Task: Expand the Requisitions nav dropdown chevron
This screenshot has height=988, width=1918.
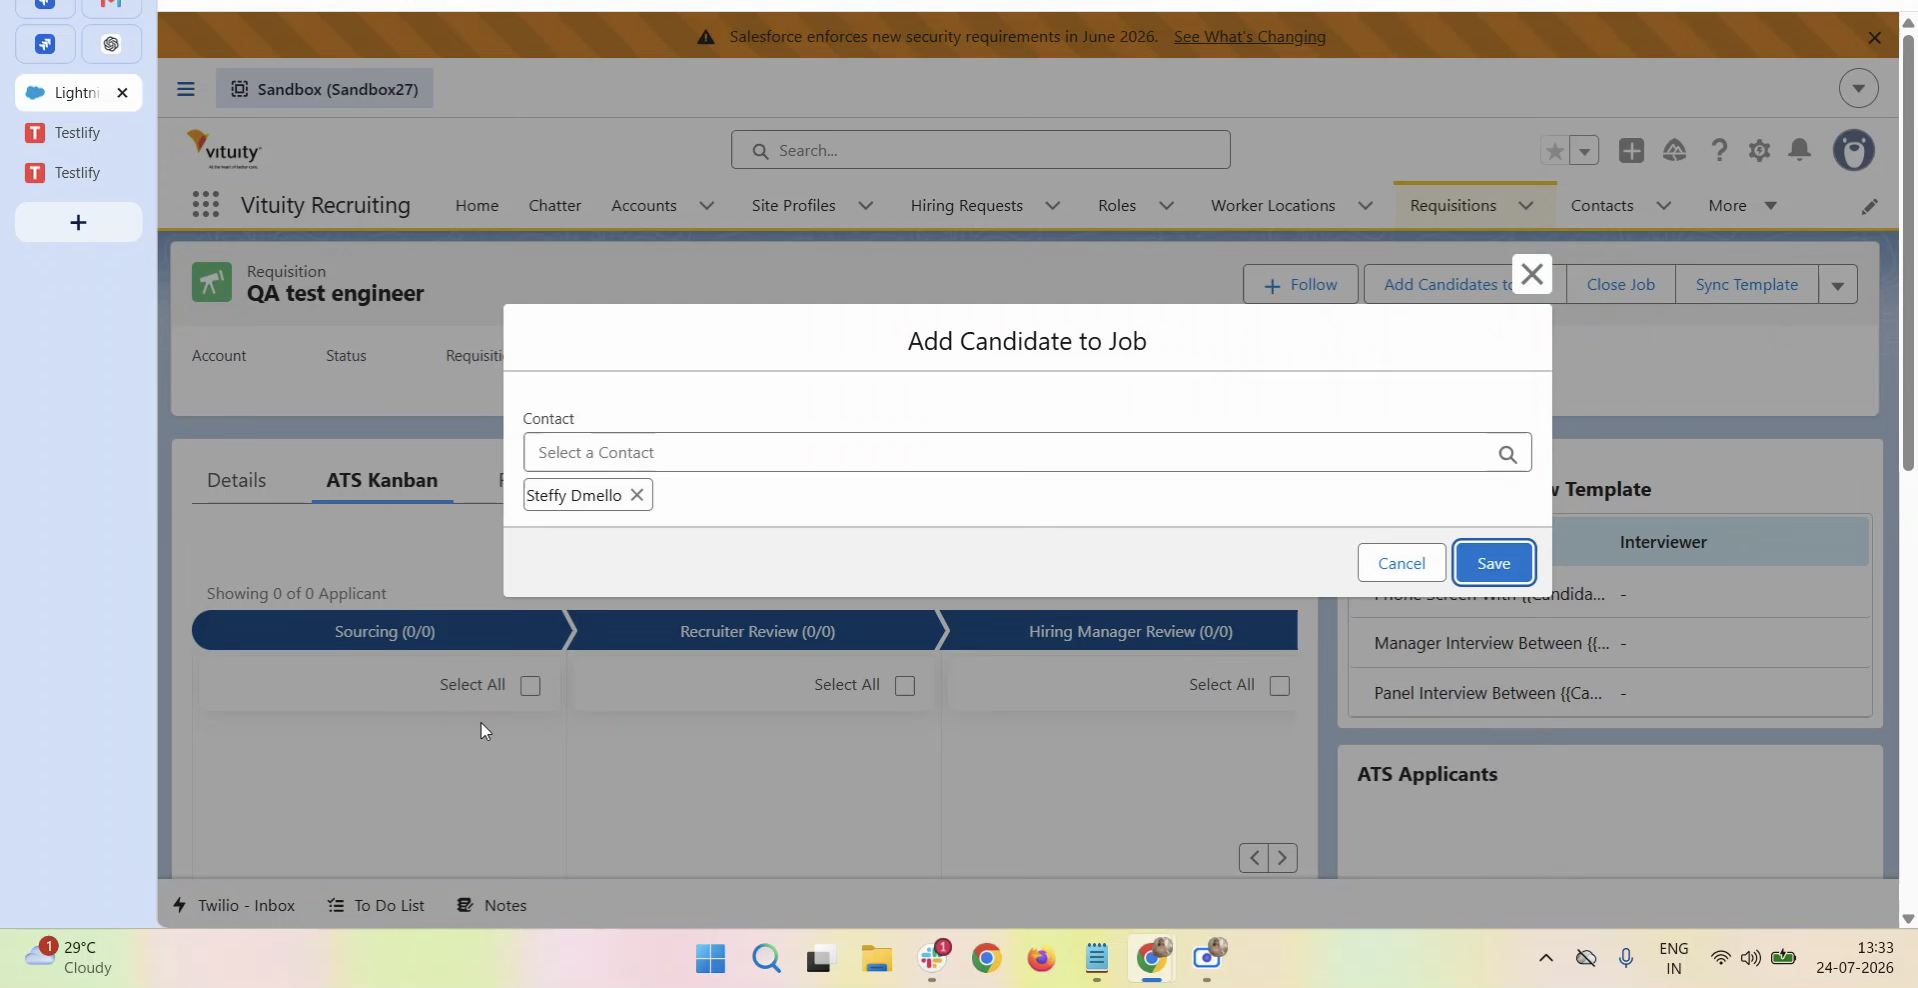Action: pyautogui.click(x=1526, y=206)
